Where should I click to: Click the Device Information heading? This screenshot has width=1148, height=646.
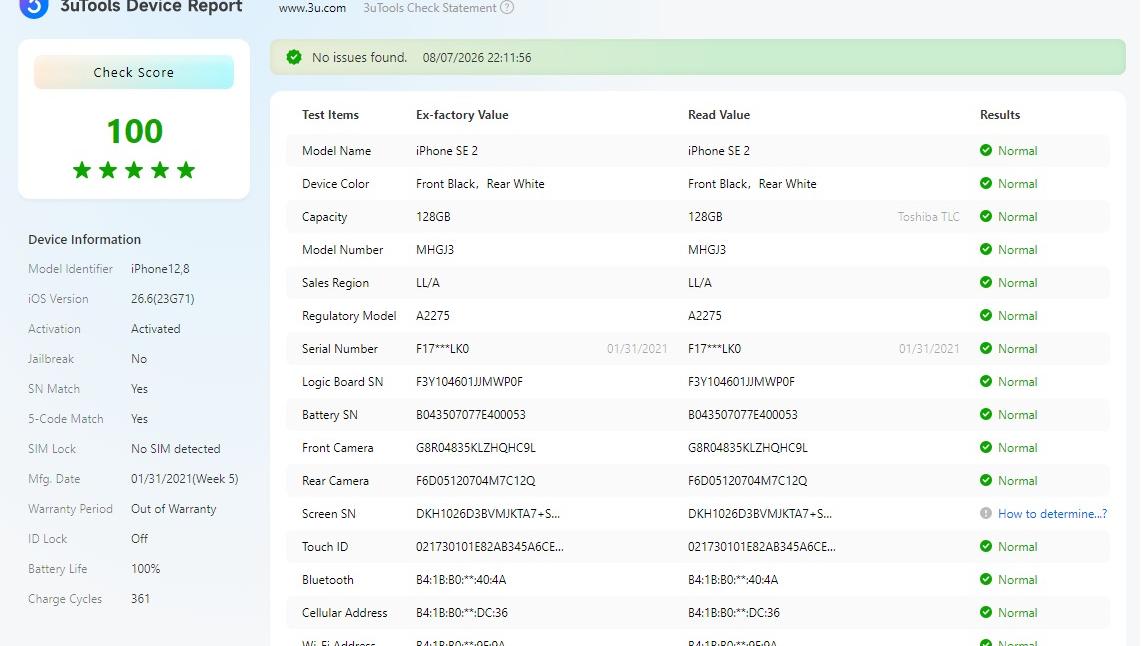pyautogui.click(x=84, y=240)
